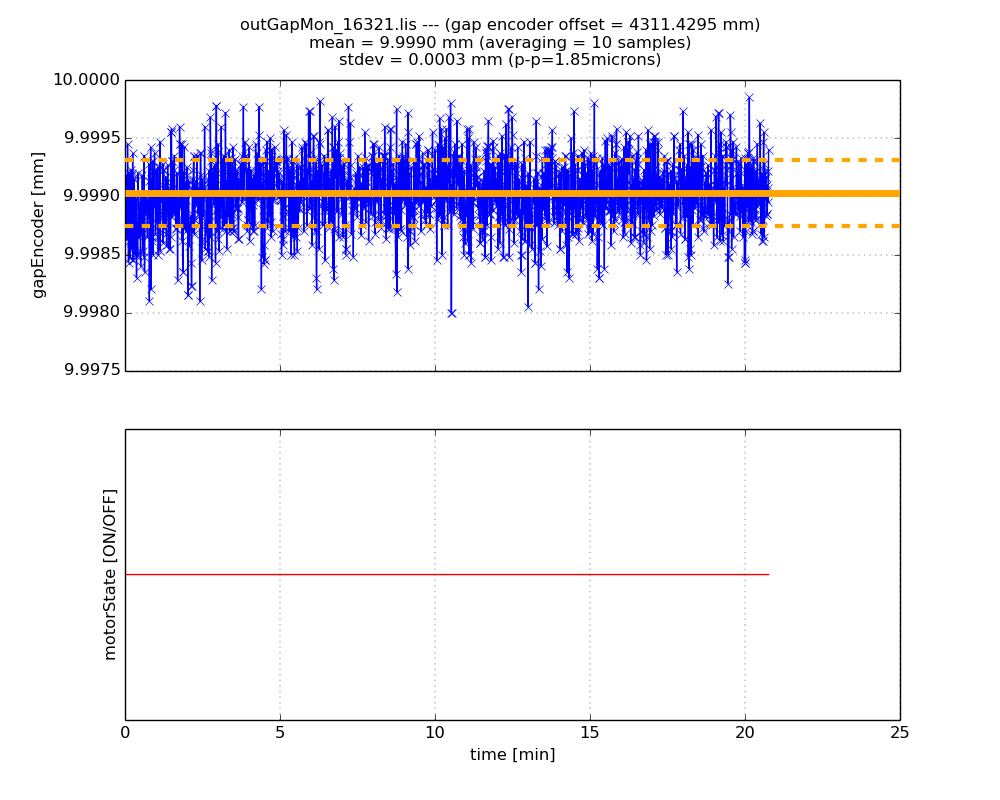The height and width of the screenshot is (800, 1000).
Task: Click the lowest data marker at 9.9980
Action: (x=451, y=313)
